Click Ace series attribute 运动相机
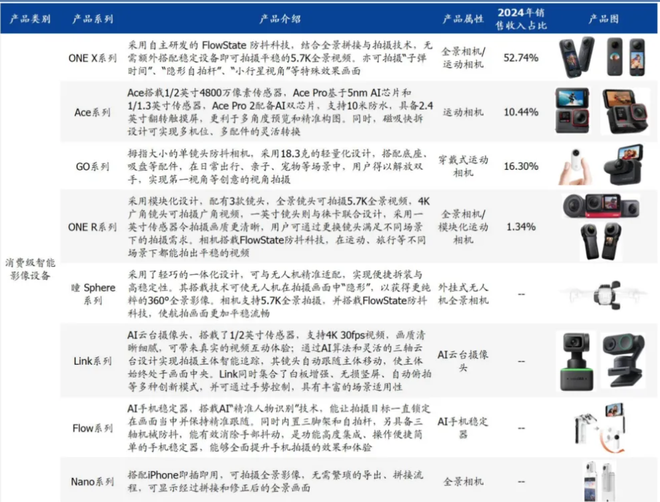 (x=463, y=112)
